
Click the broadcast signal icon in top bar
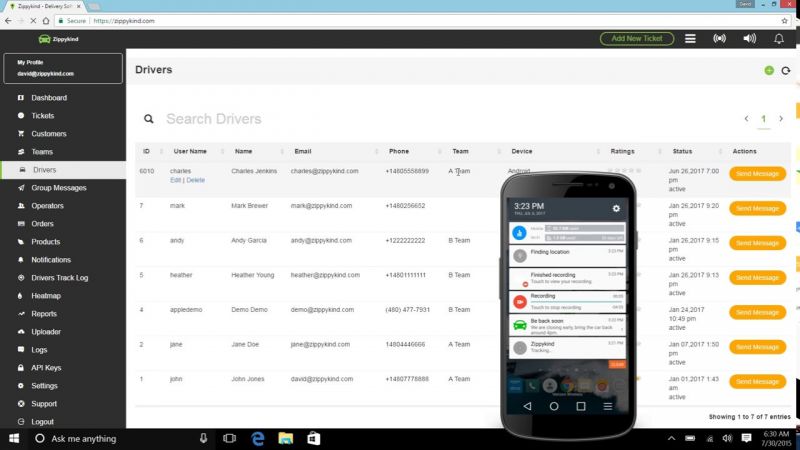(x=719, y=39)
